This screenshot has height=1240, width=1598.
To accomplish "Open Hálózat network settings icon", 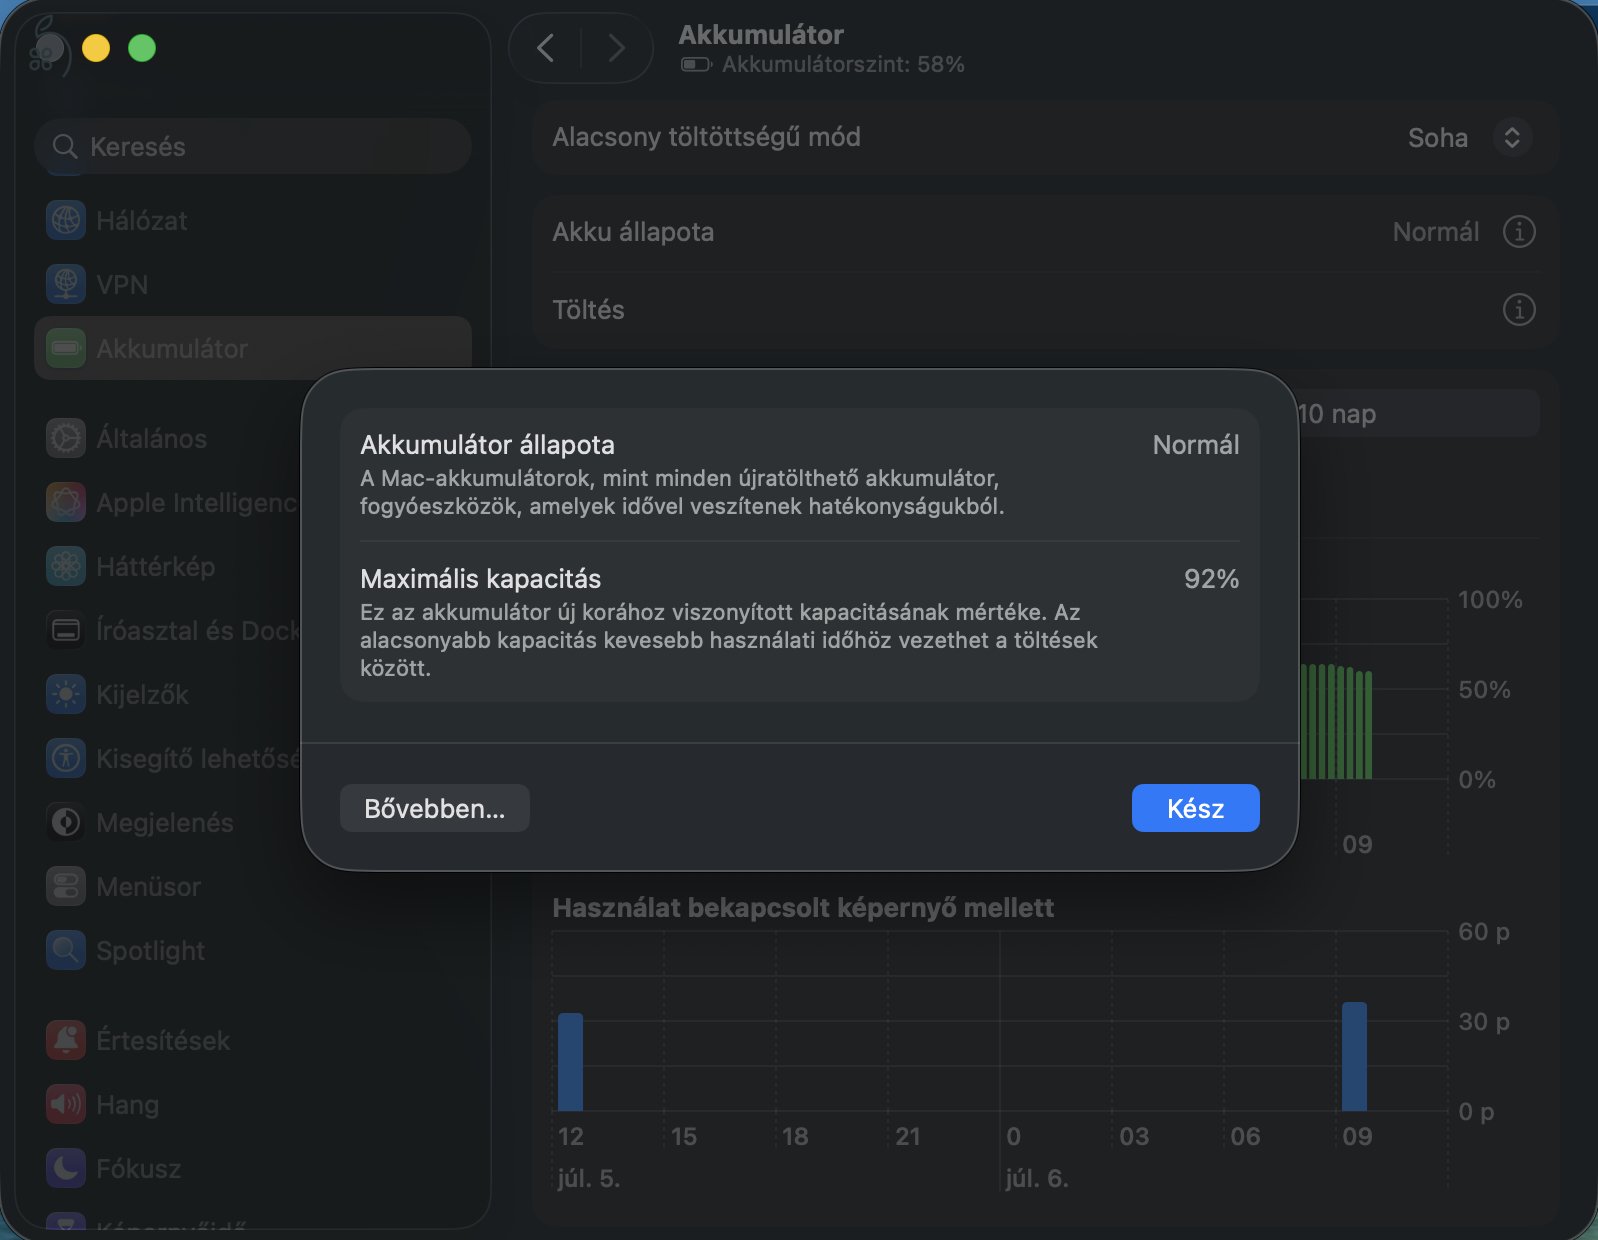I will point(66,220).
